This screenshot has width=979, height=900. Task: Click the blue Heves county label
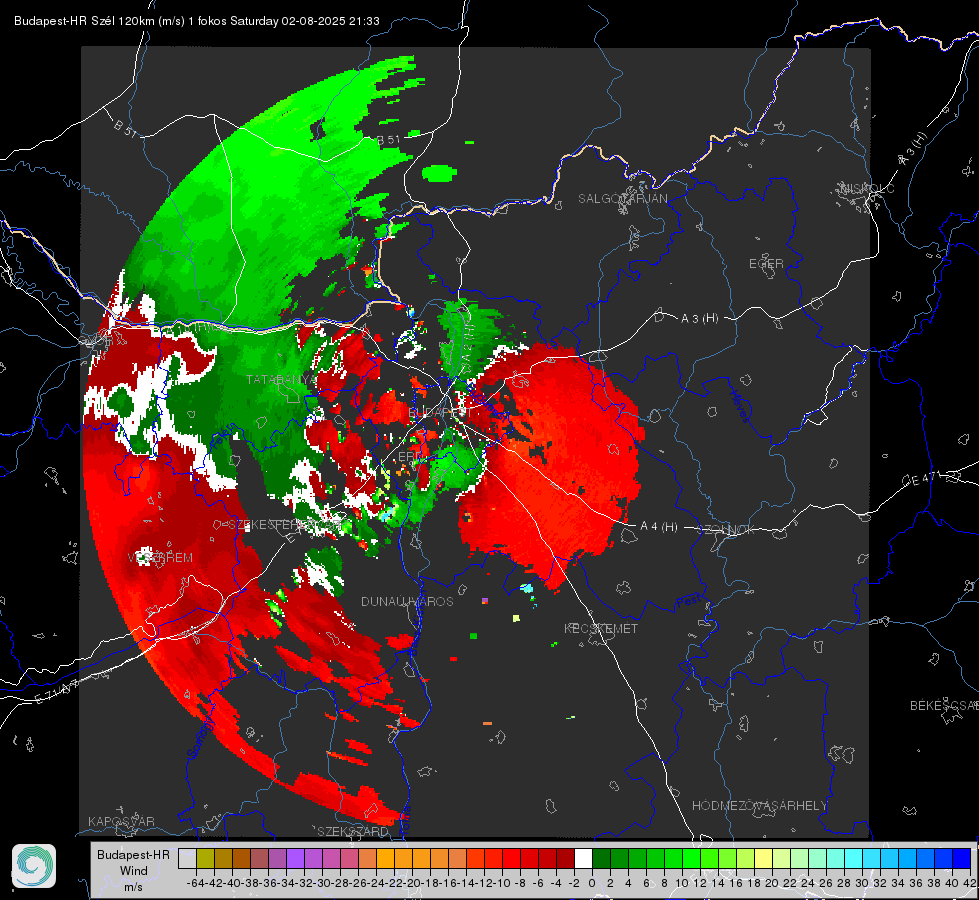point(739,406)
